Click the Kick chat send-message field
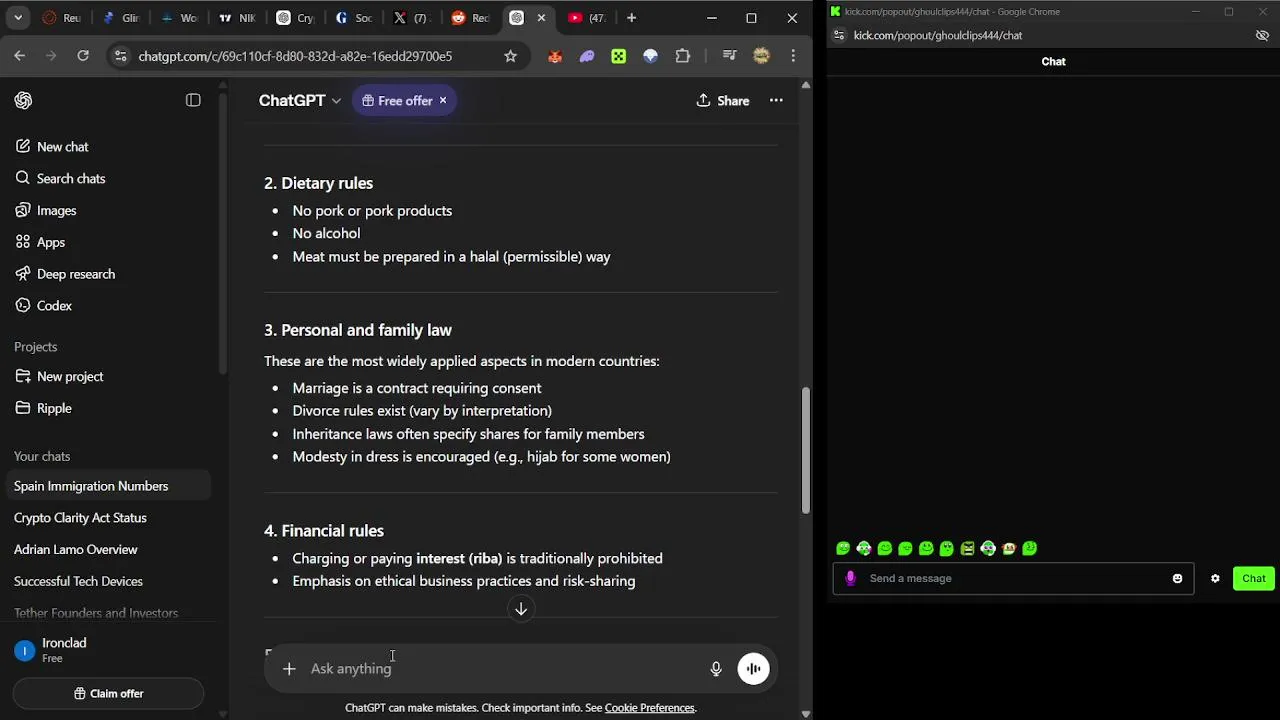This screenshot has height=720, width=1280. (1014, 579)
